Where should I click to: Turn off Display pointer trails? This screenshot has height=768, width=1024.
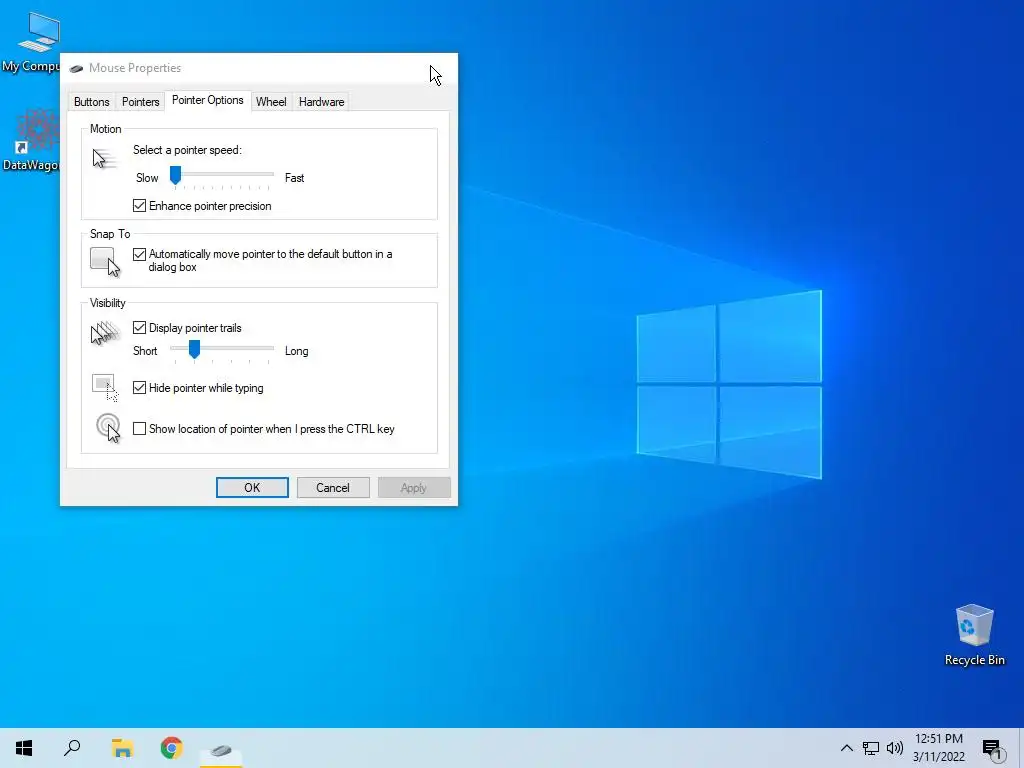(139, 327)
